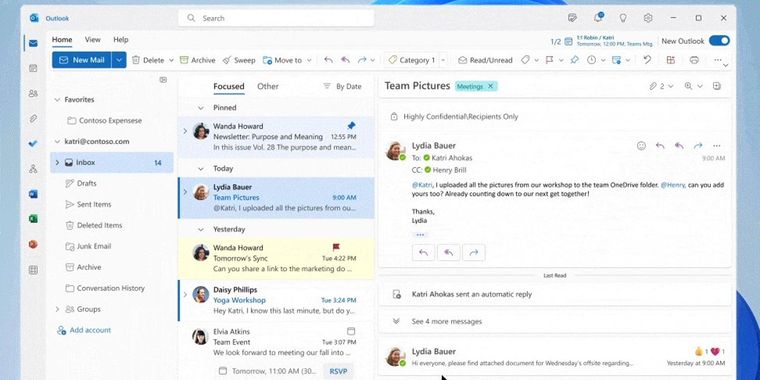
Task: Click the emoji reaction icon on Lydia's message
Action: click(x=641, y=145)
